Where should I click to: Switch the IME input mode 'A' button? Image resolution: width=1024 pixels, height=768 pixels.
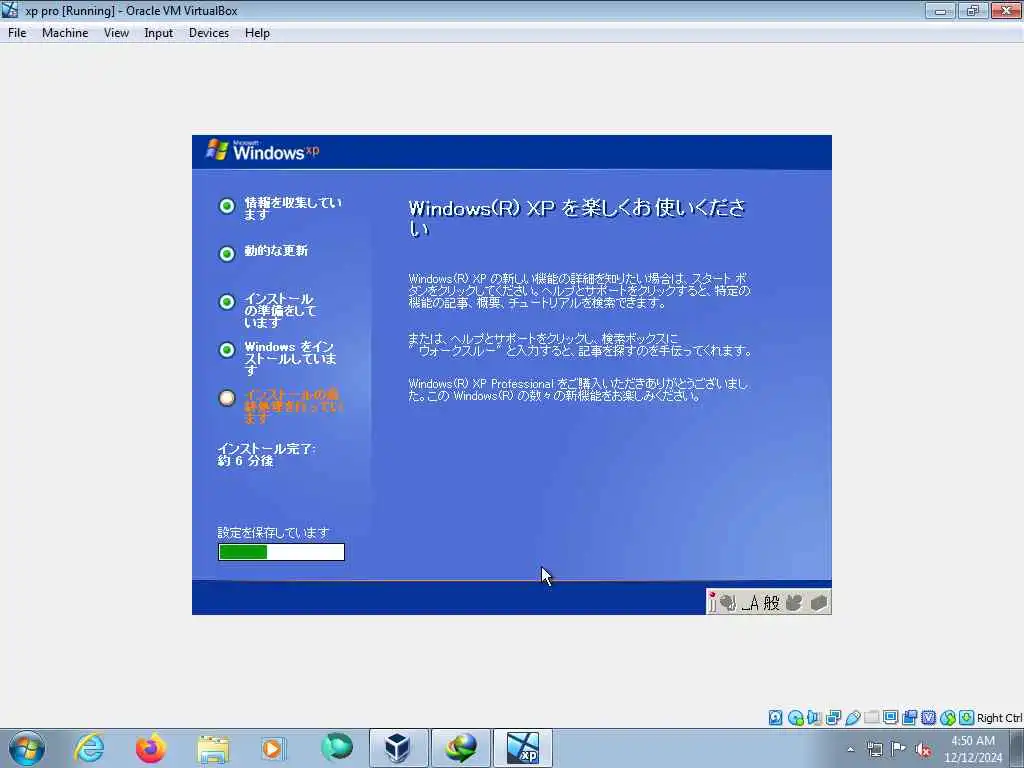751,603
